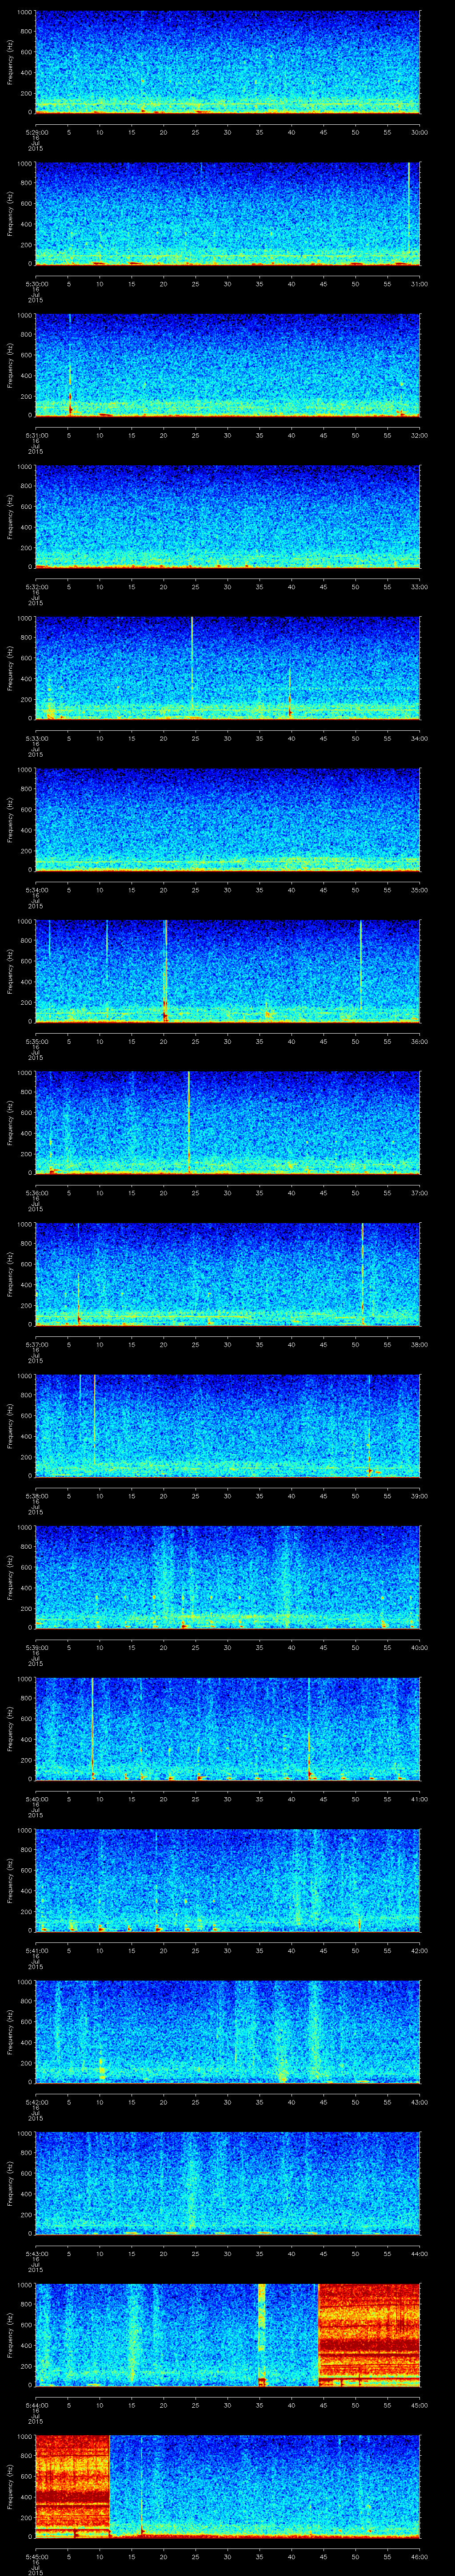This screenshot has height=2576, width=455.
Task: Open the spectrogram panel starting at 5:42:00
Action: 228,2032
